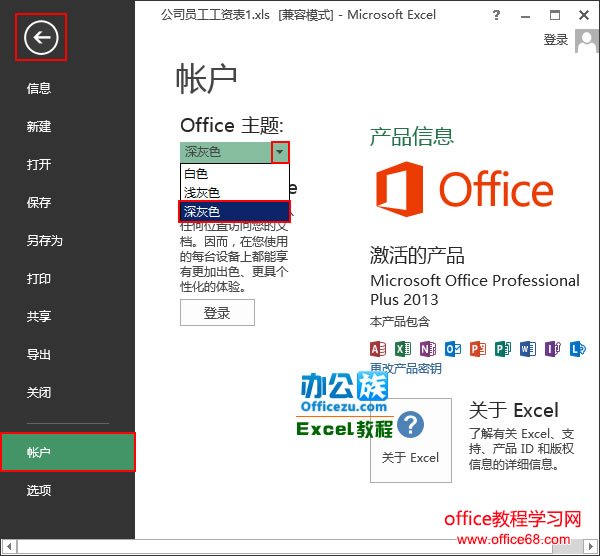600x556 pixels.
Task: Click the 登录 button under Office account
Action: coord(217,313)
